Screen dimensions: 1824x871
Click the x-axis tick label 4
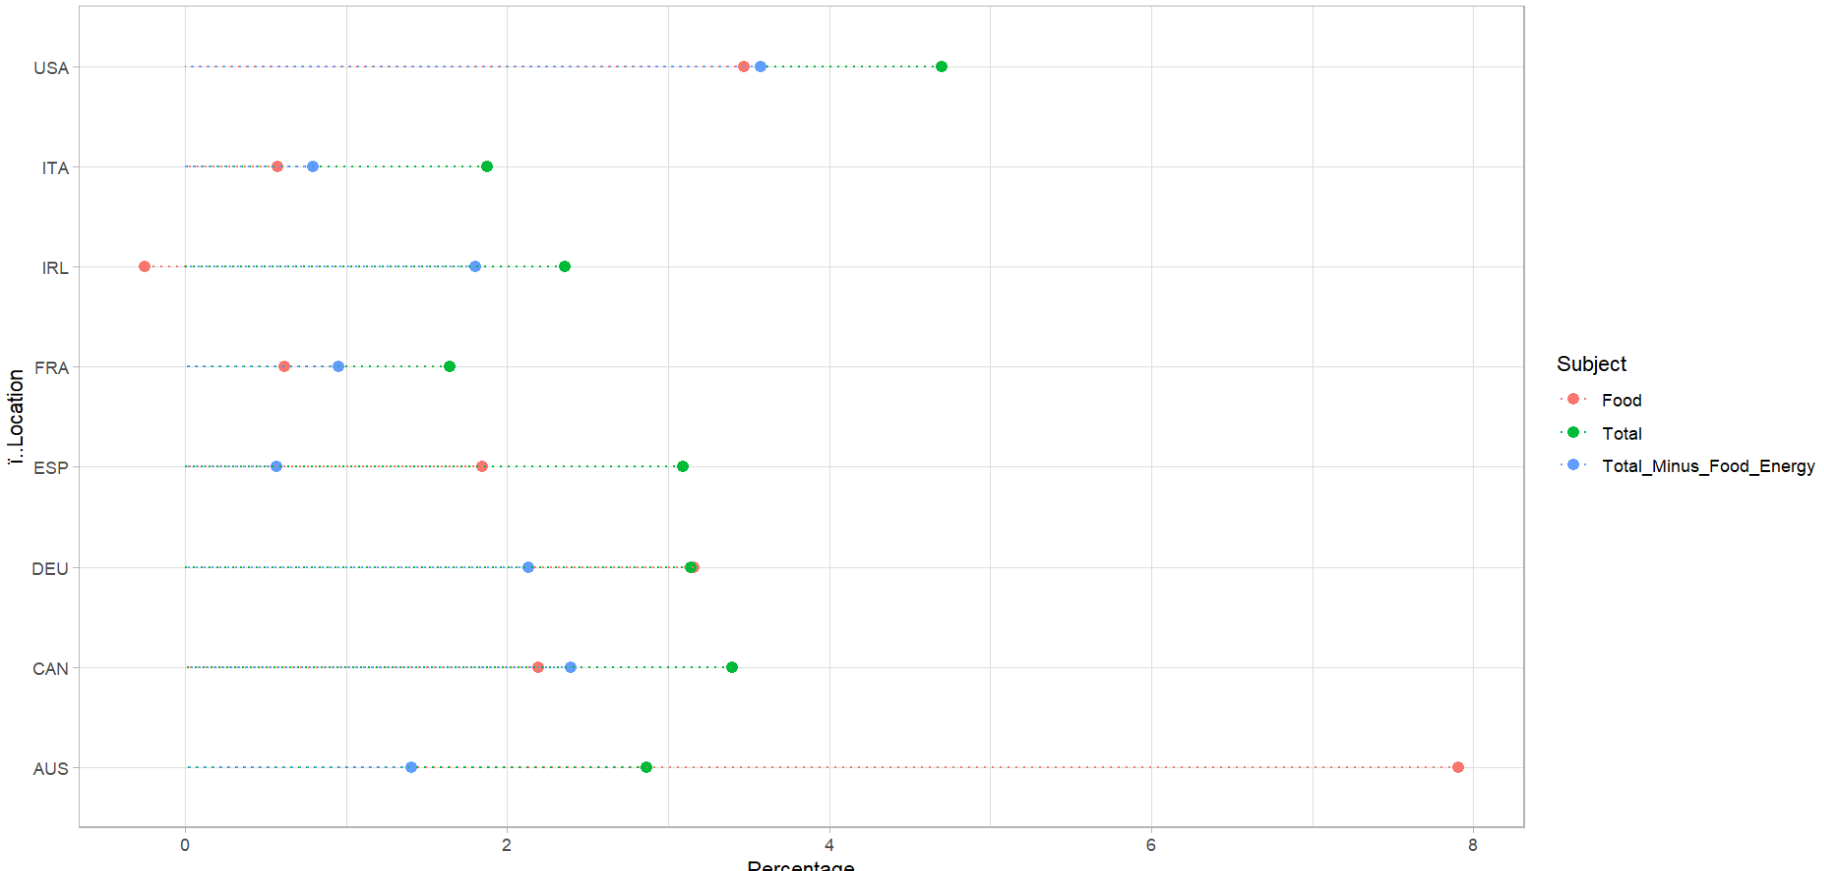coord(829,845)
